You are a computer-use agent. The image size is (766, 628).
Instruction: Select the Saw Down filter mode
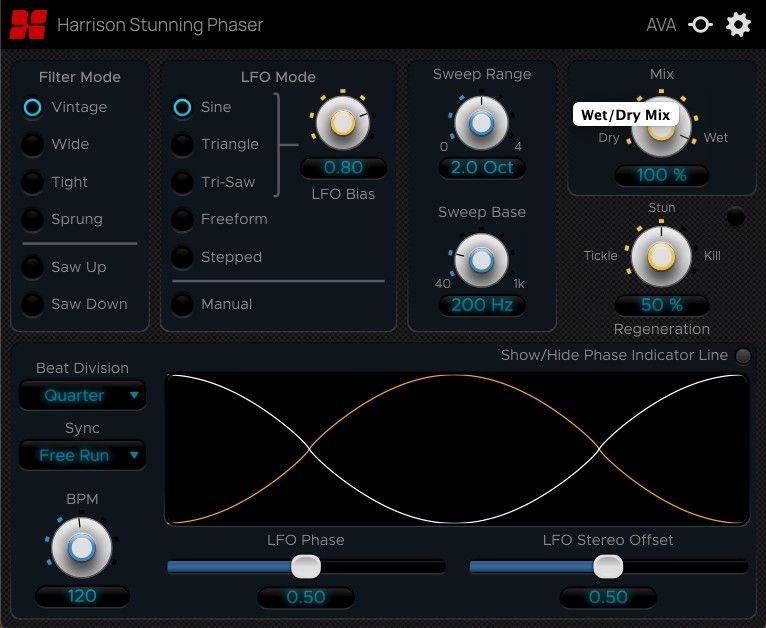[x=34, y=304]
